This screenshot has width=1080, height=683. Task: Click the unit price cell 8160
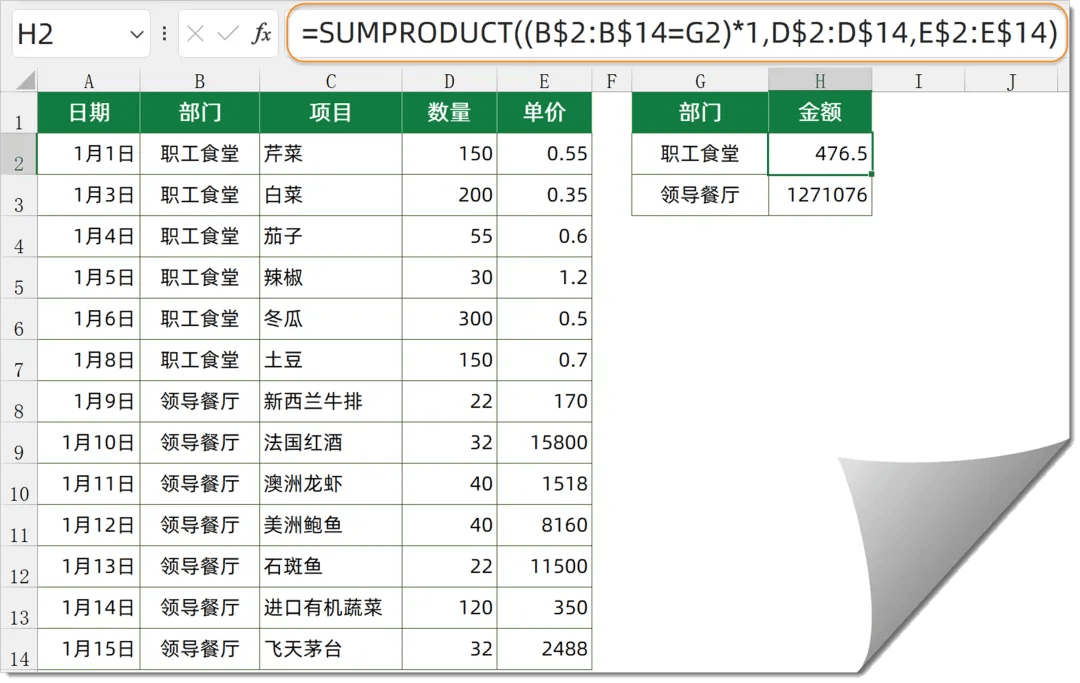tap(544, 525)
